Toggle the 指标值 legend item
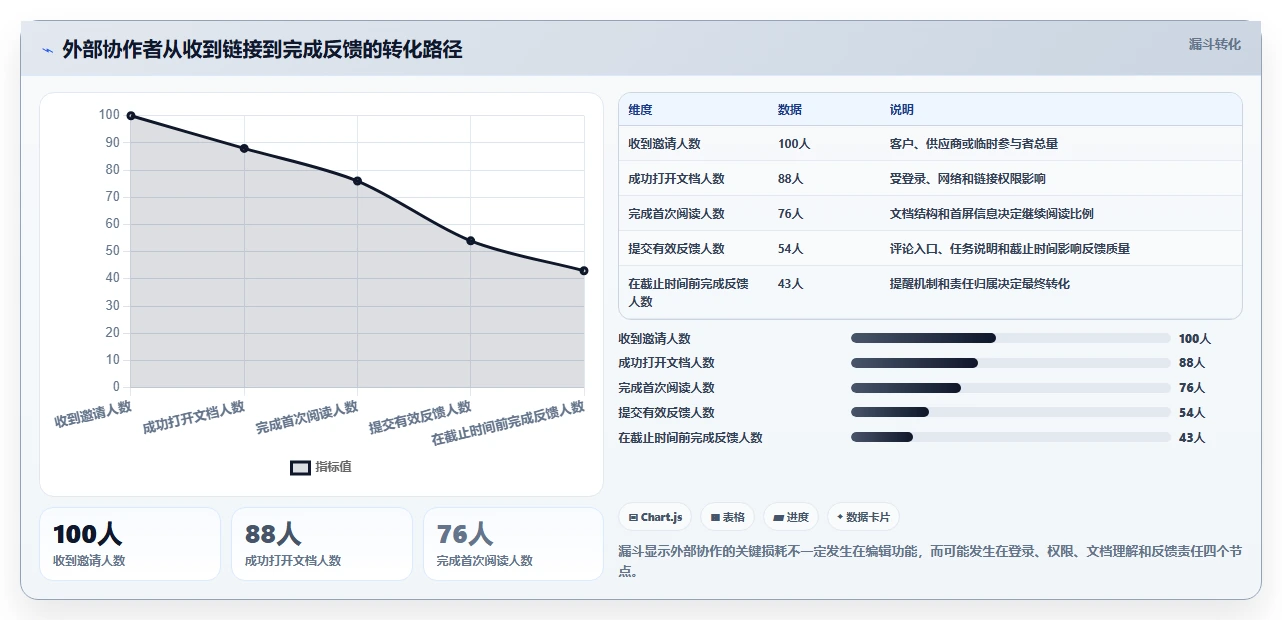The width and height of the screenshot is (1282, 620). [321, 467]
